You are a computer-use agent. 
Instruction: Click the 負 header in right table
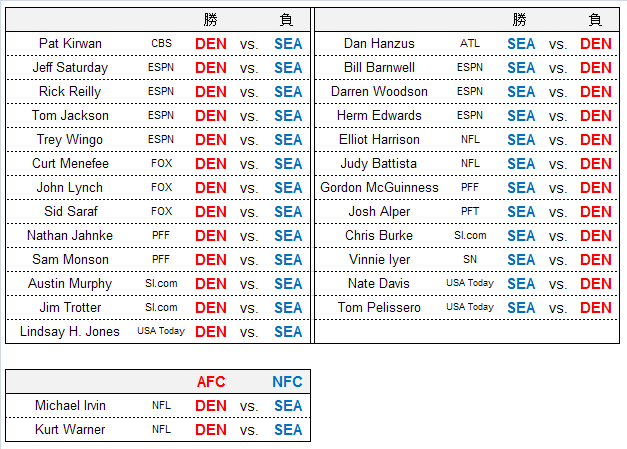[595, 20]
